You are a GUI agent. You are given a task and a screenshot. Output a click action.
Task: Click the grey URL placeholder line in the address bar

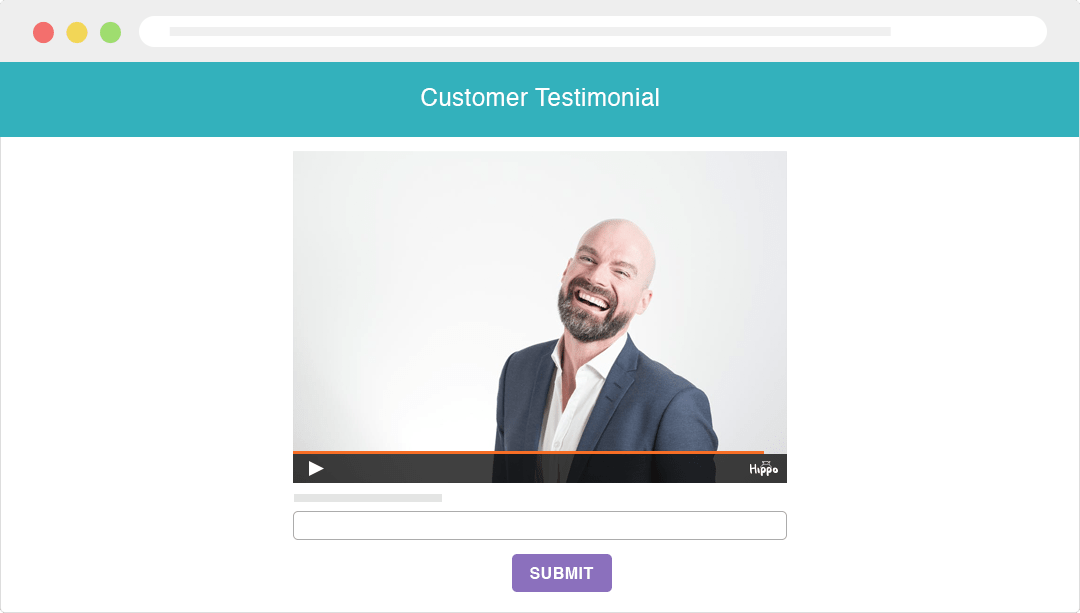tap(530, 32)
